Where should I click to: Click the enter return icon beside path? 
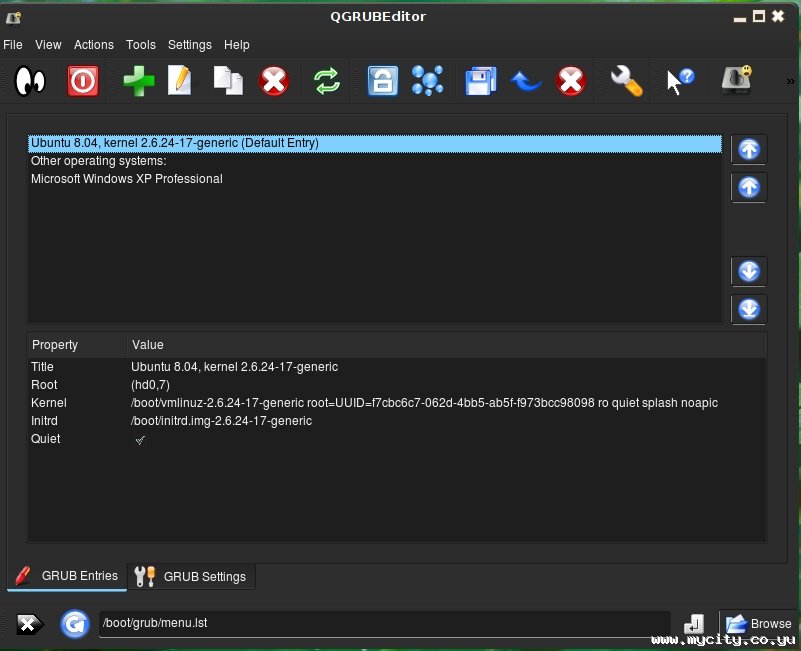(693, 624)
